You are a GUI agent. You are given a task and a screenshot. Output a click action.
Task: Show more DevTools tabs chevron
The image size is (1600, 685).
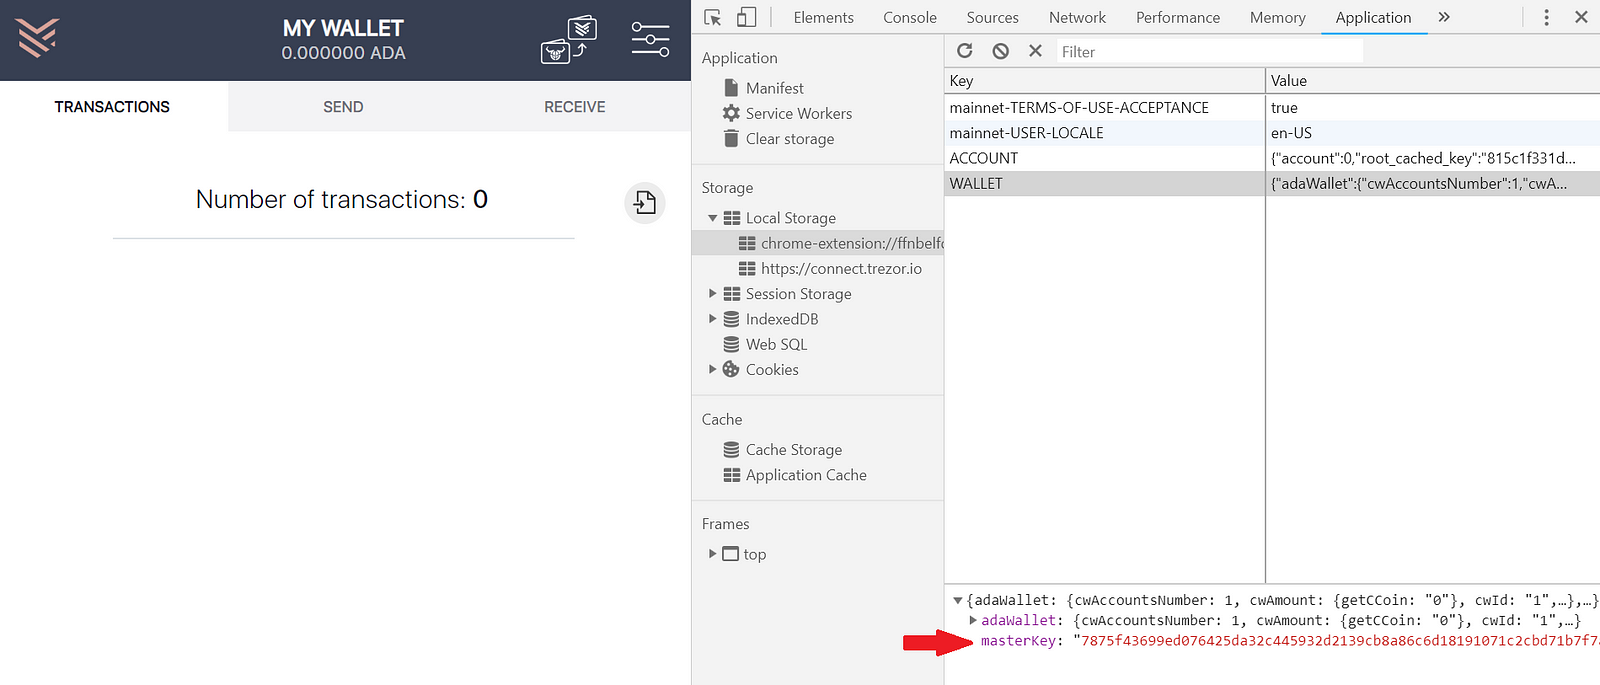click(1444, 17)
